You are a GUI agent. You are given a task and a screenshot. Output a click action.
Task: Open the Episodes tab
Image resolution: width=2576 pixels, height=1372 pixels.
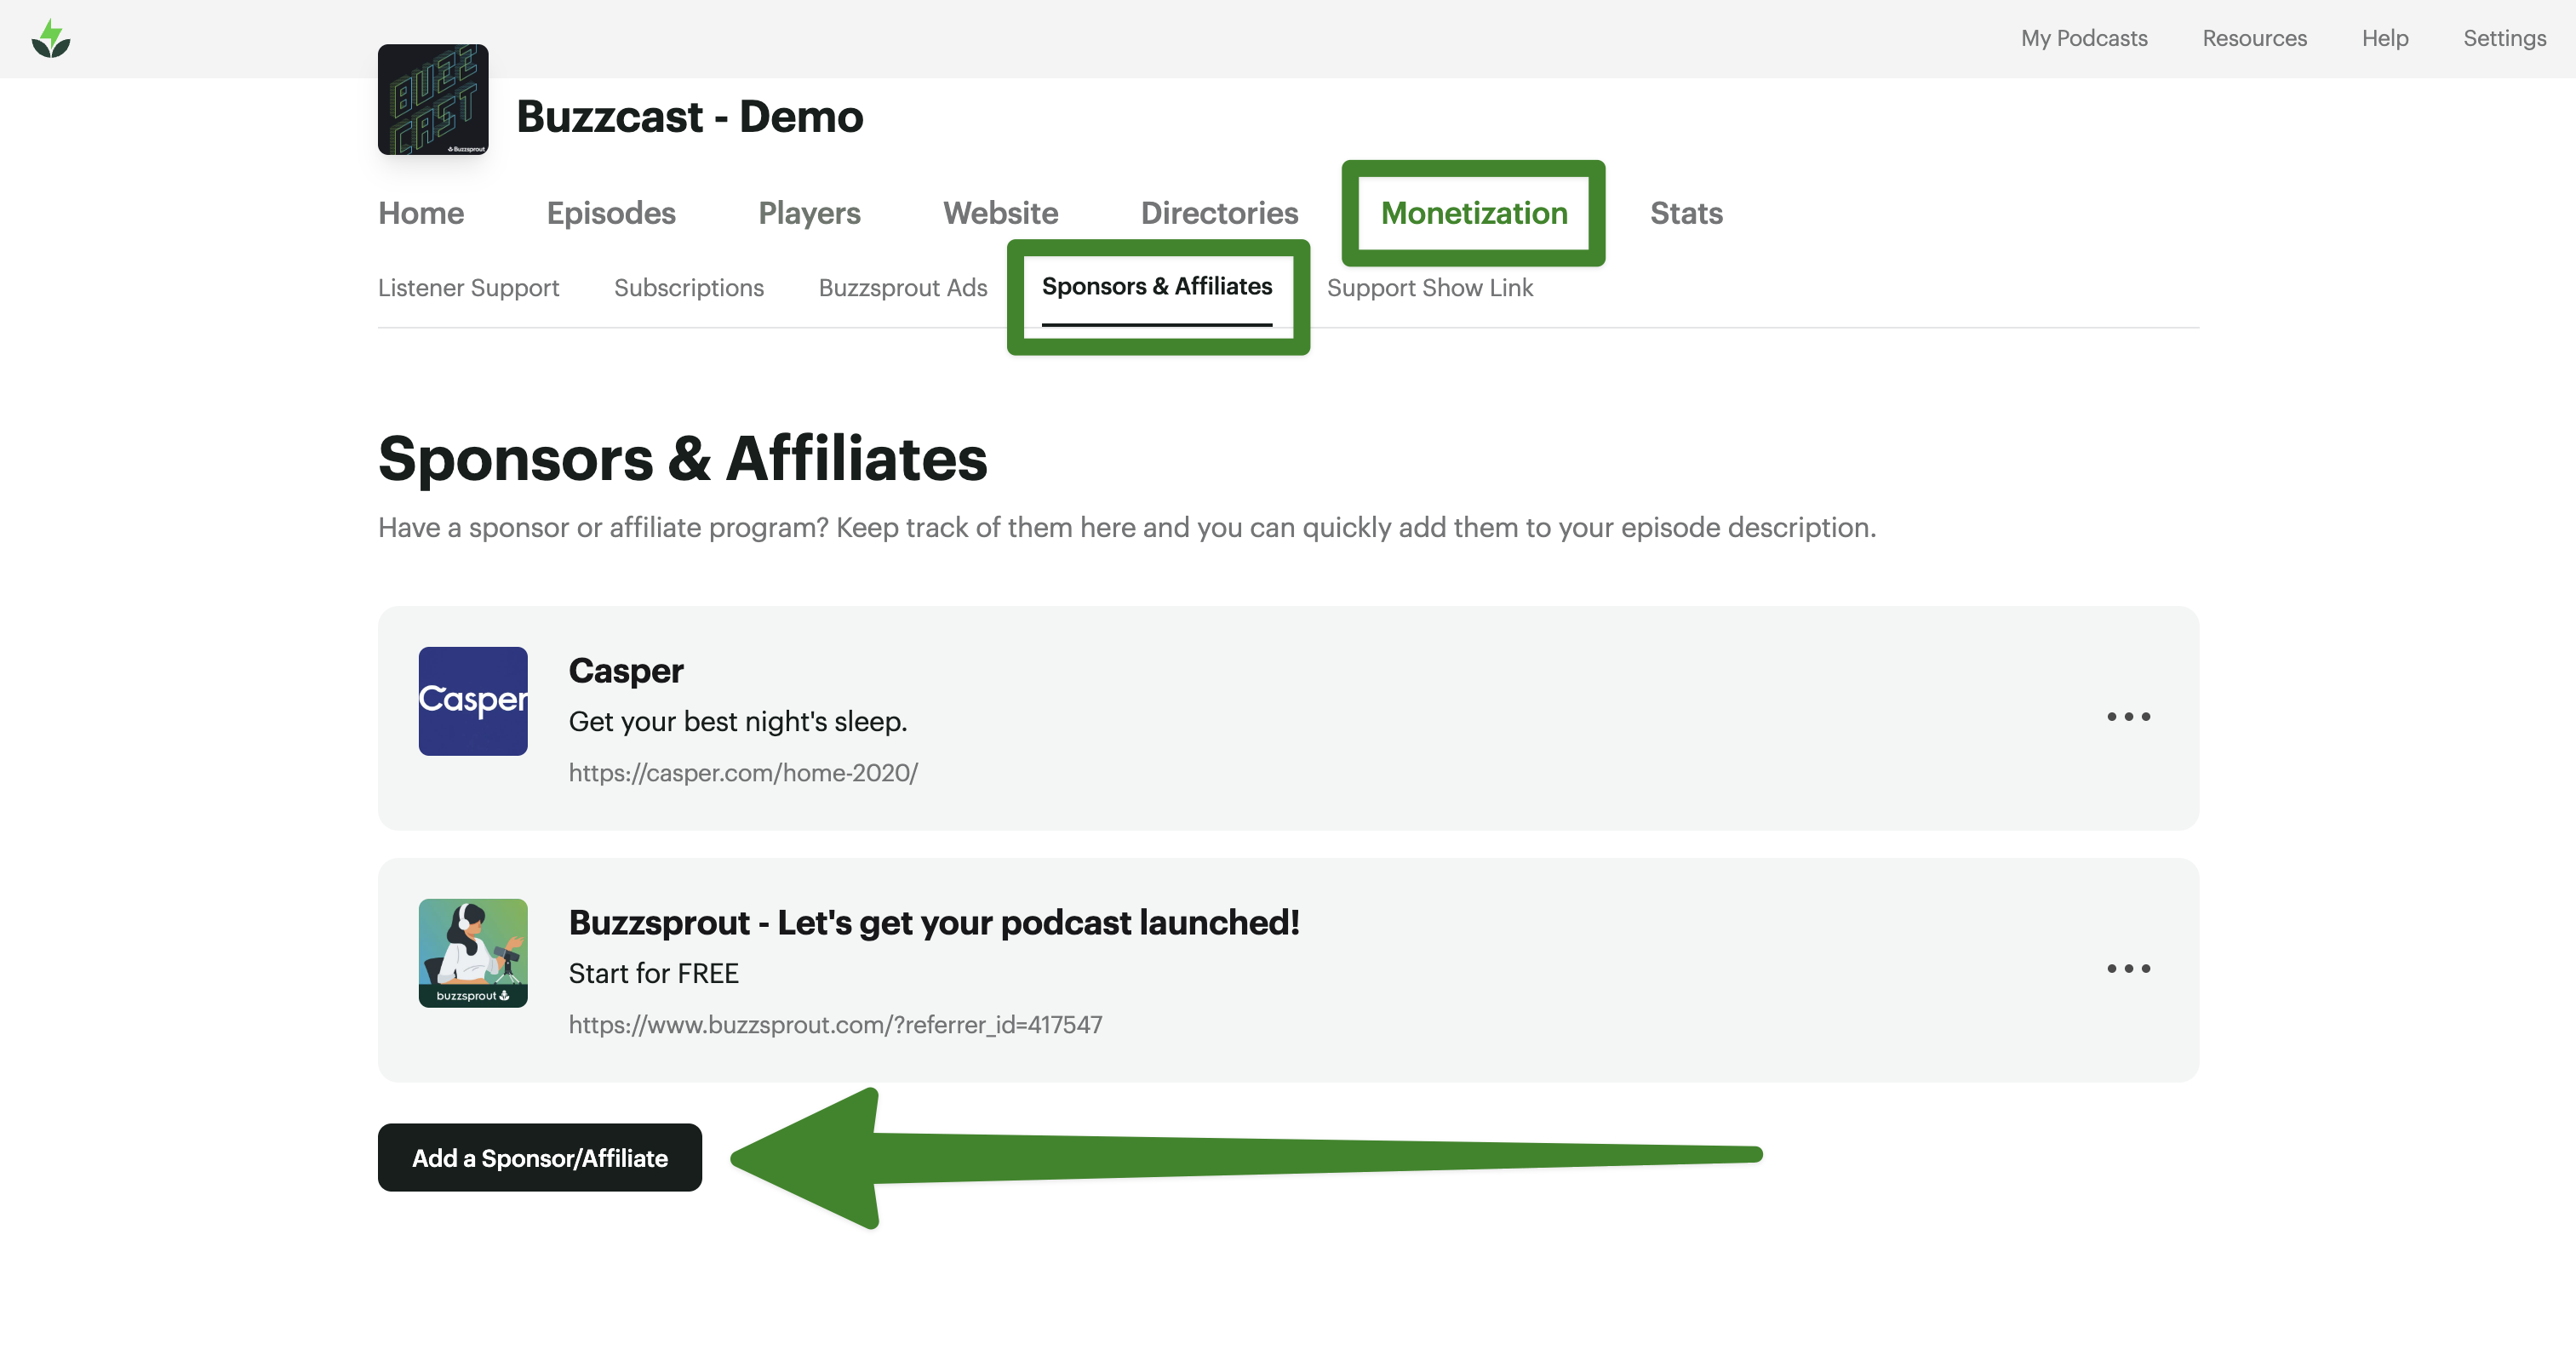click(x=610, y=213)
